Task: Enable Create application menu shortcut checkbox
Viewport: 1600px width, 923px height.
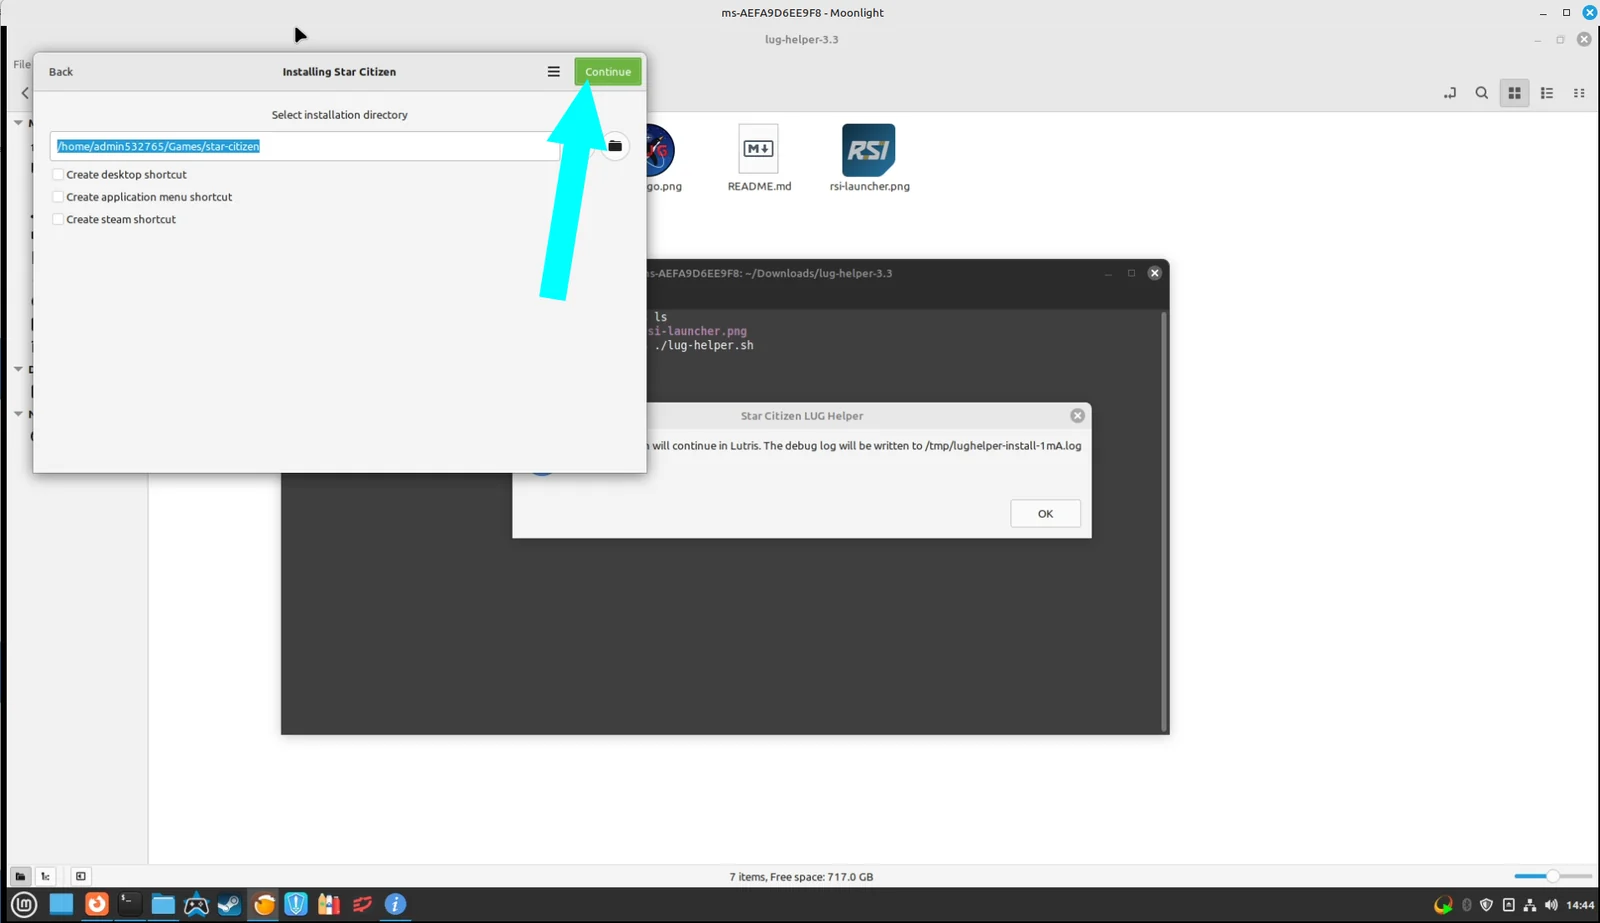Action: pyautogui.click(x=58, y=197)
